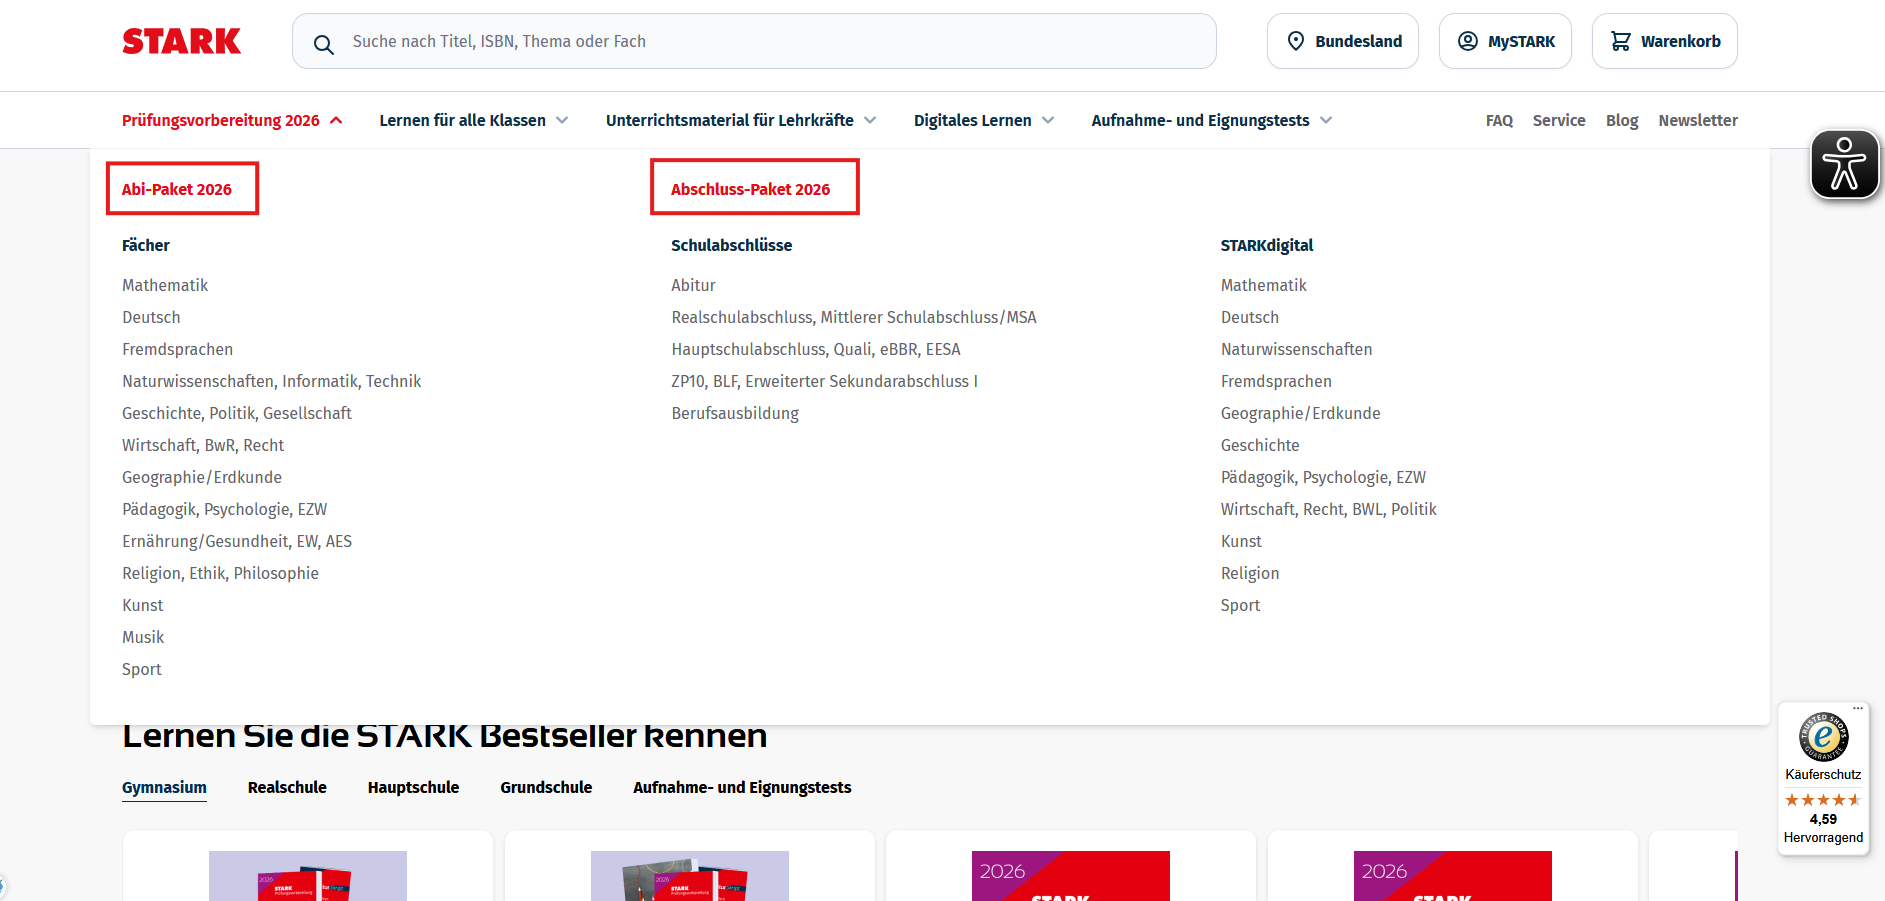This screenshot has width=1885, height=901.
Task: Click the location pin icon in Bundesland button
Action: pos(1295,41)
